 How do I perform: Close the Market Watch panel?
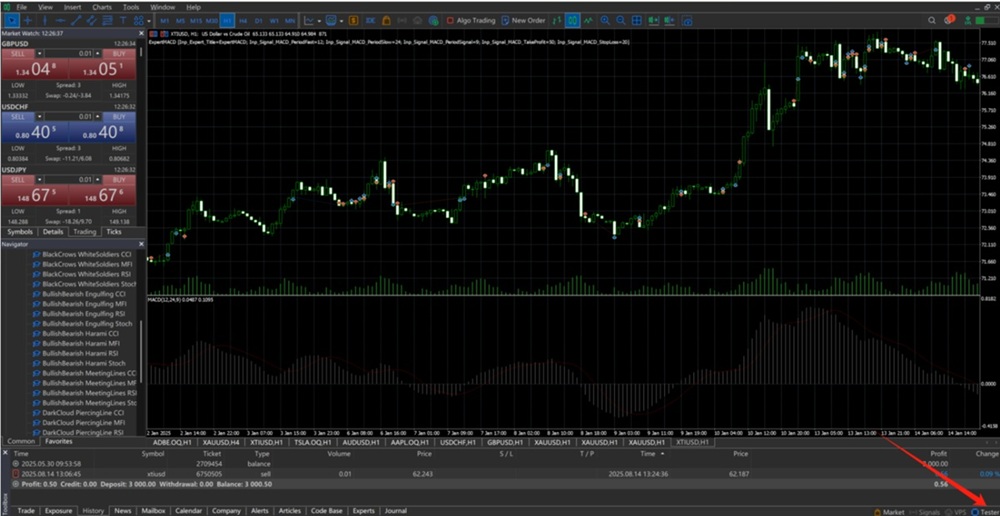pos(141,33)
